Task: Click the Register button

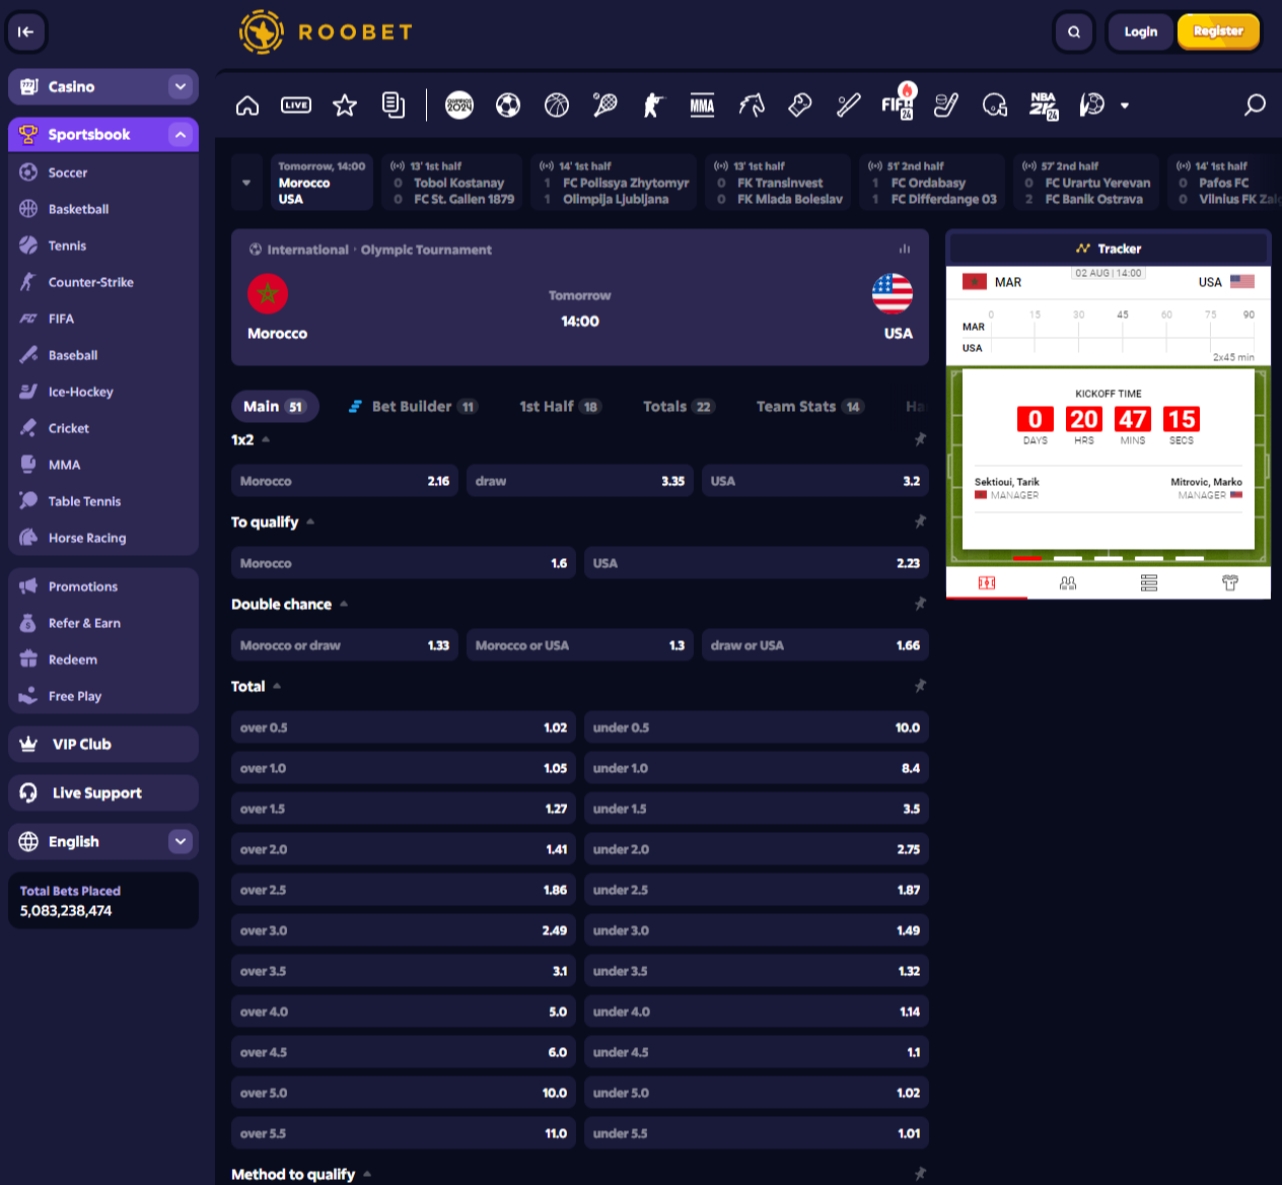Action: pos(1218,32)
